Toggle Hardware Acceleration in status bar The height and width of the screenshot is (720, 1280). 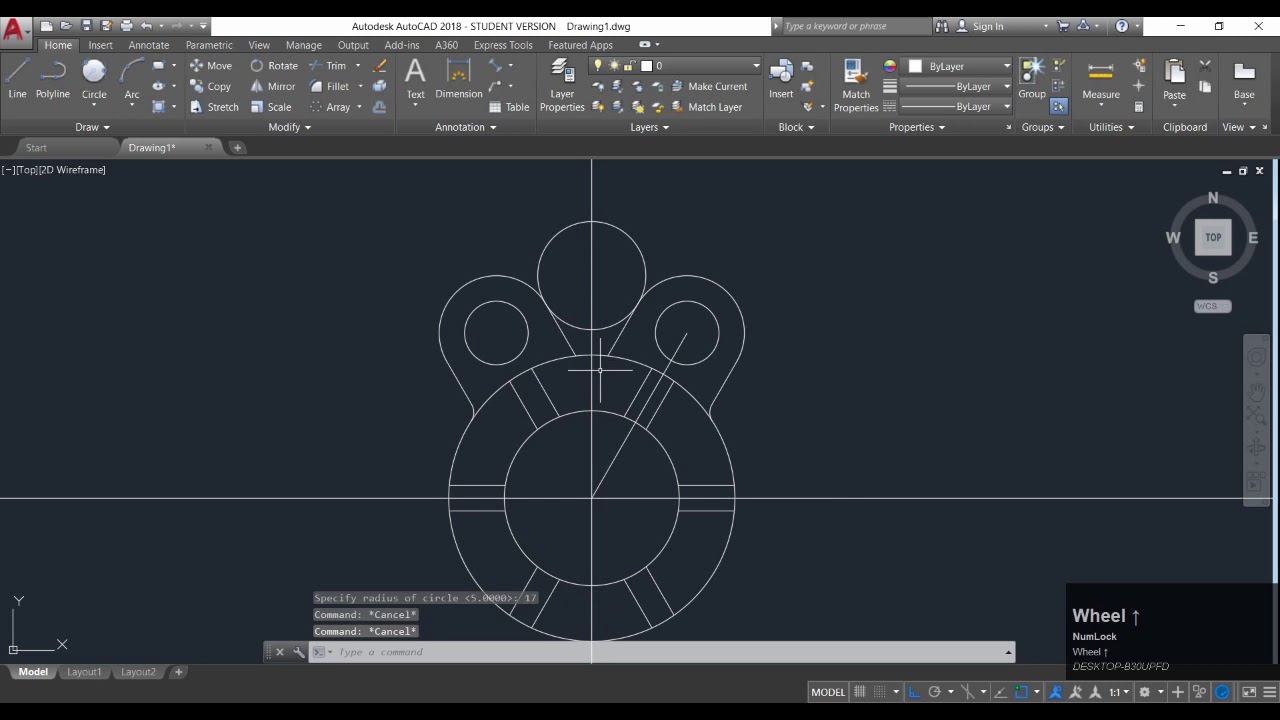click(x=1222, y=692)
